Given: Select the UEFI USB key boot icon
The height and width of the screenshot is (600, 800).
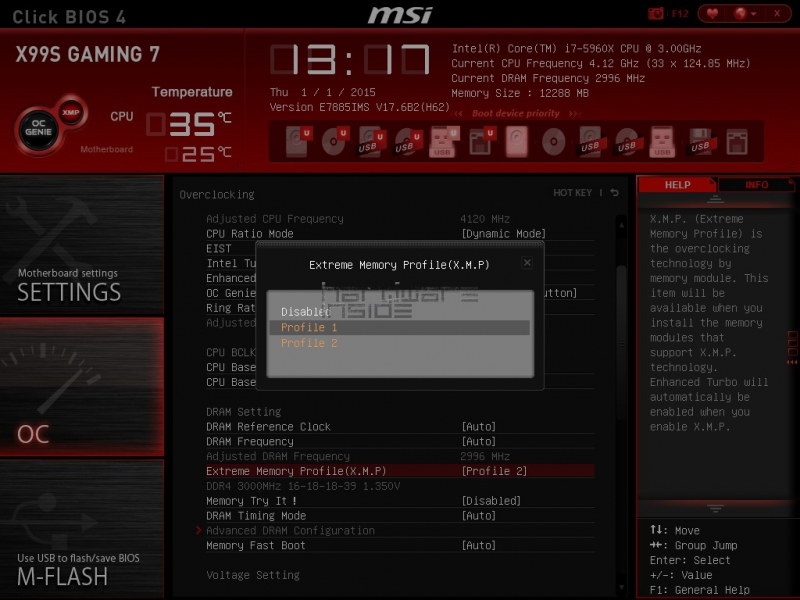Looking at the screenshot, I should pos(444,141).
